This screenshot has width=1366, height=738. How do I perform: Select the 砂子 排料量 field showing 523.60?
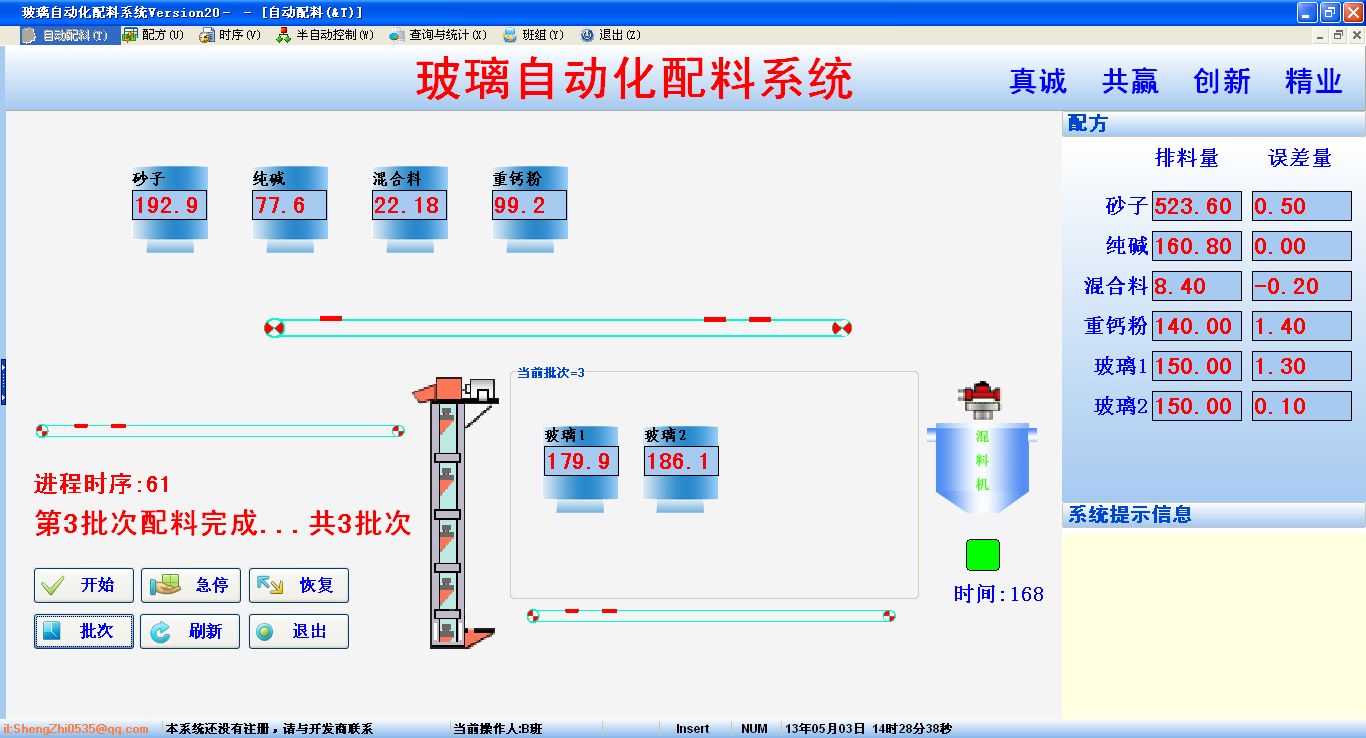click(1197, 206)
